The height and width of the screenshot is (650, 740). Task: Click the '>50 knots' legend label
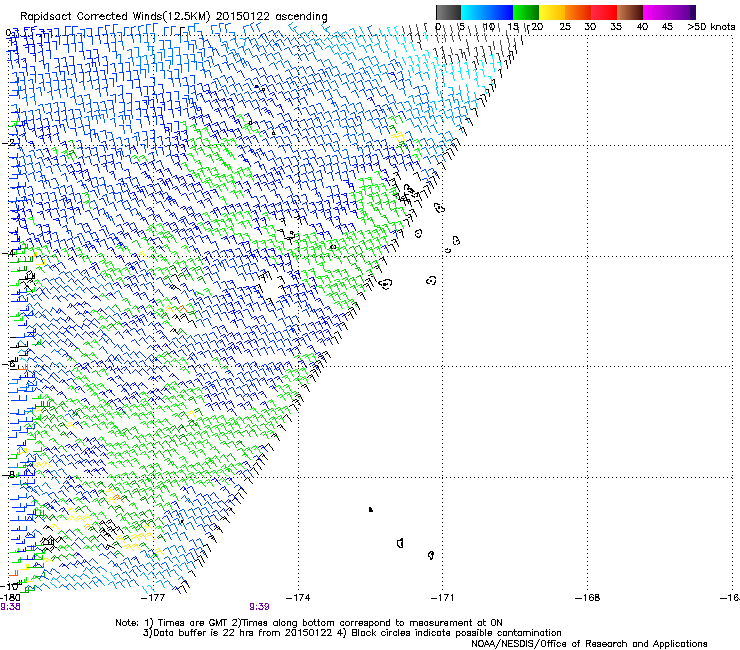tap(711, 26)
